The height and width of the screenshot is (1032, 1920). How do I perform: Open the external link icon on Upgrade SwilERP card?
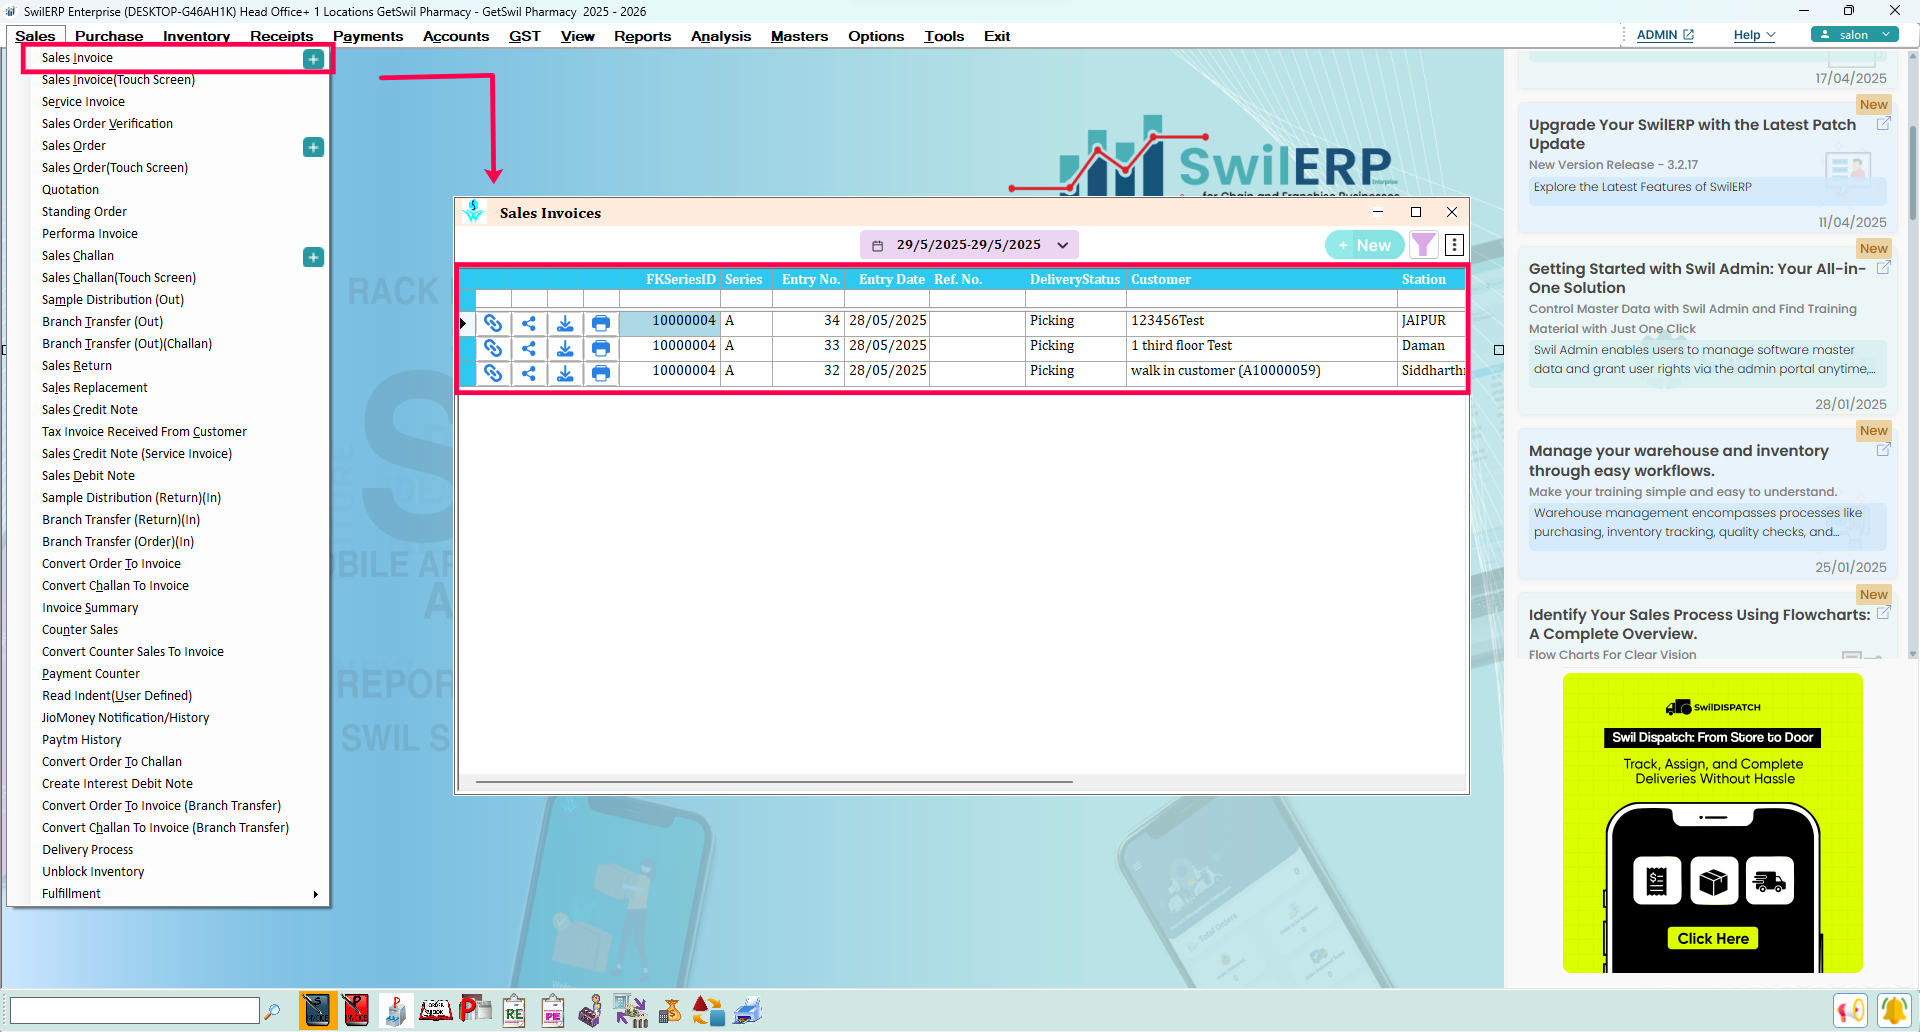(1883, 124)
